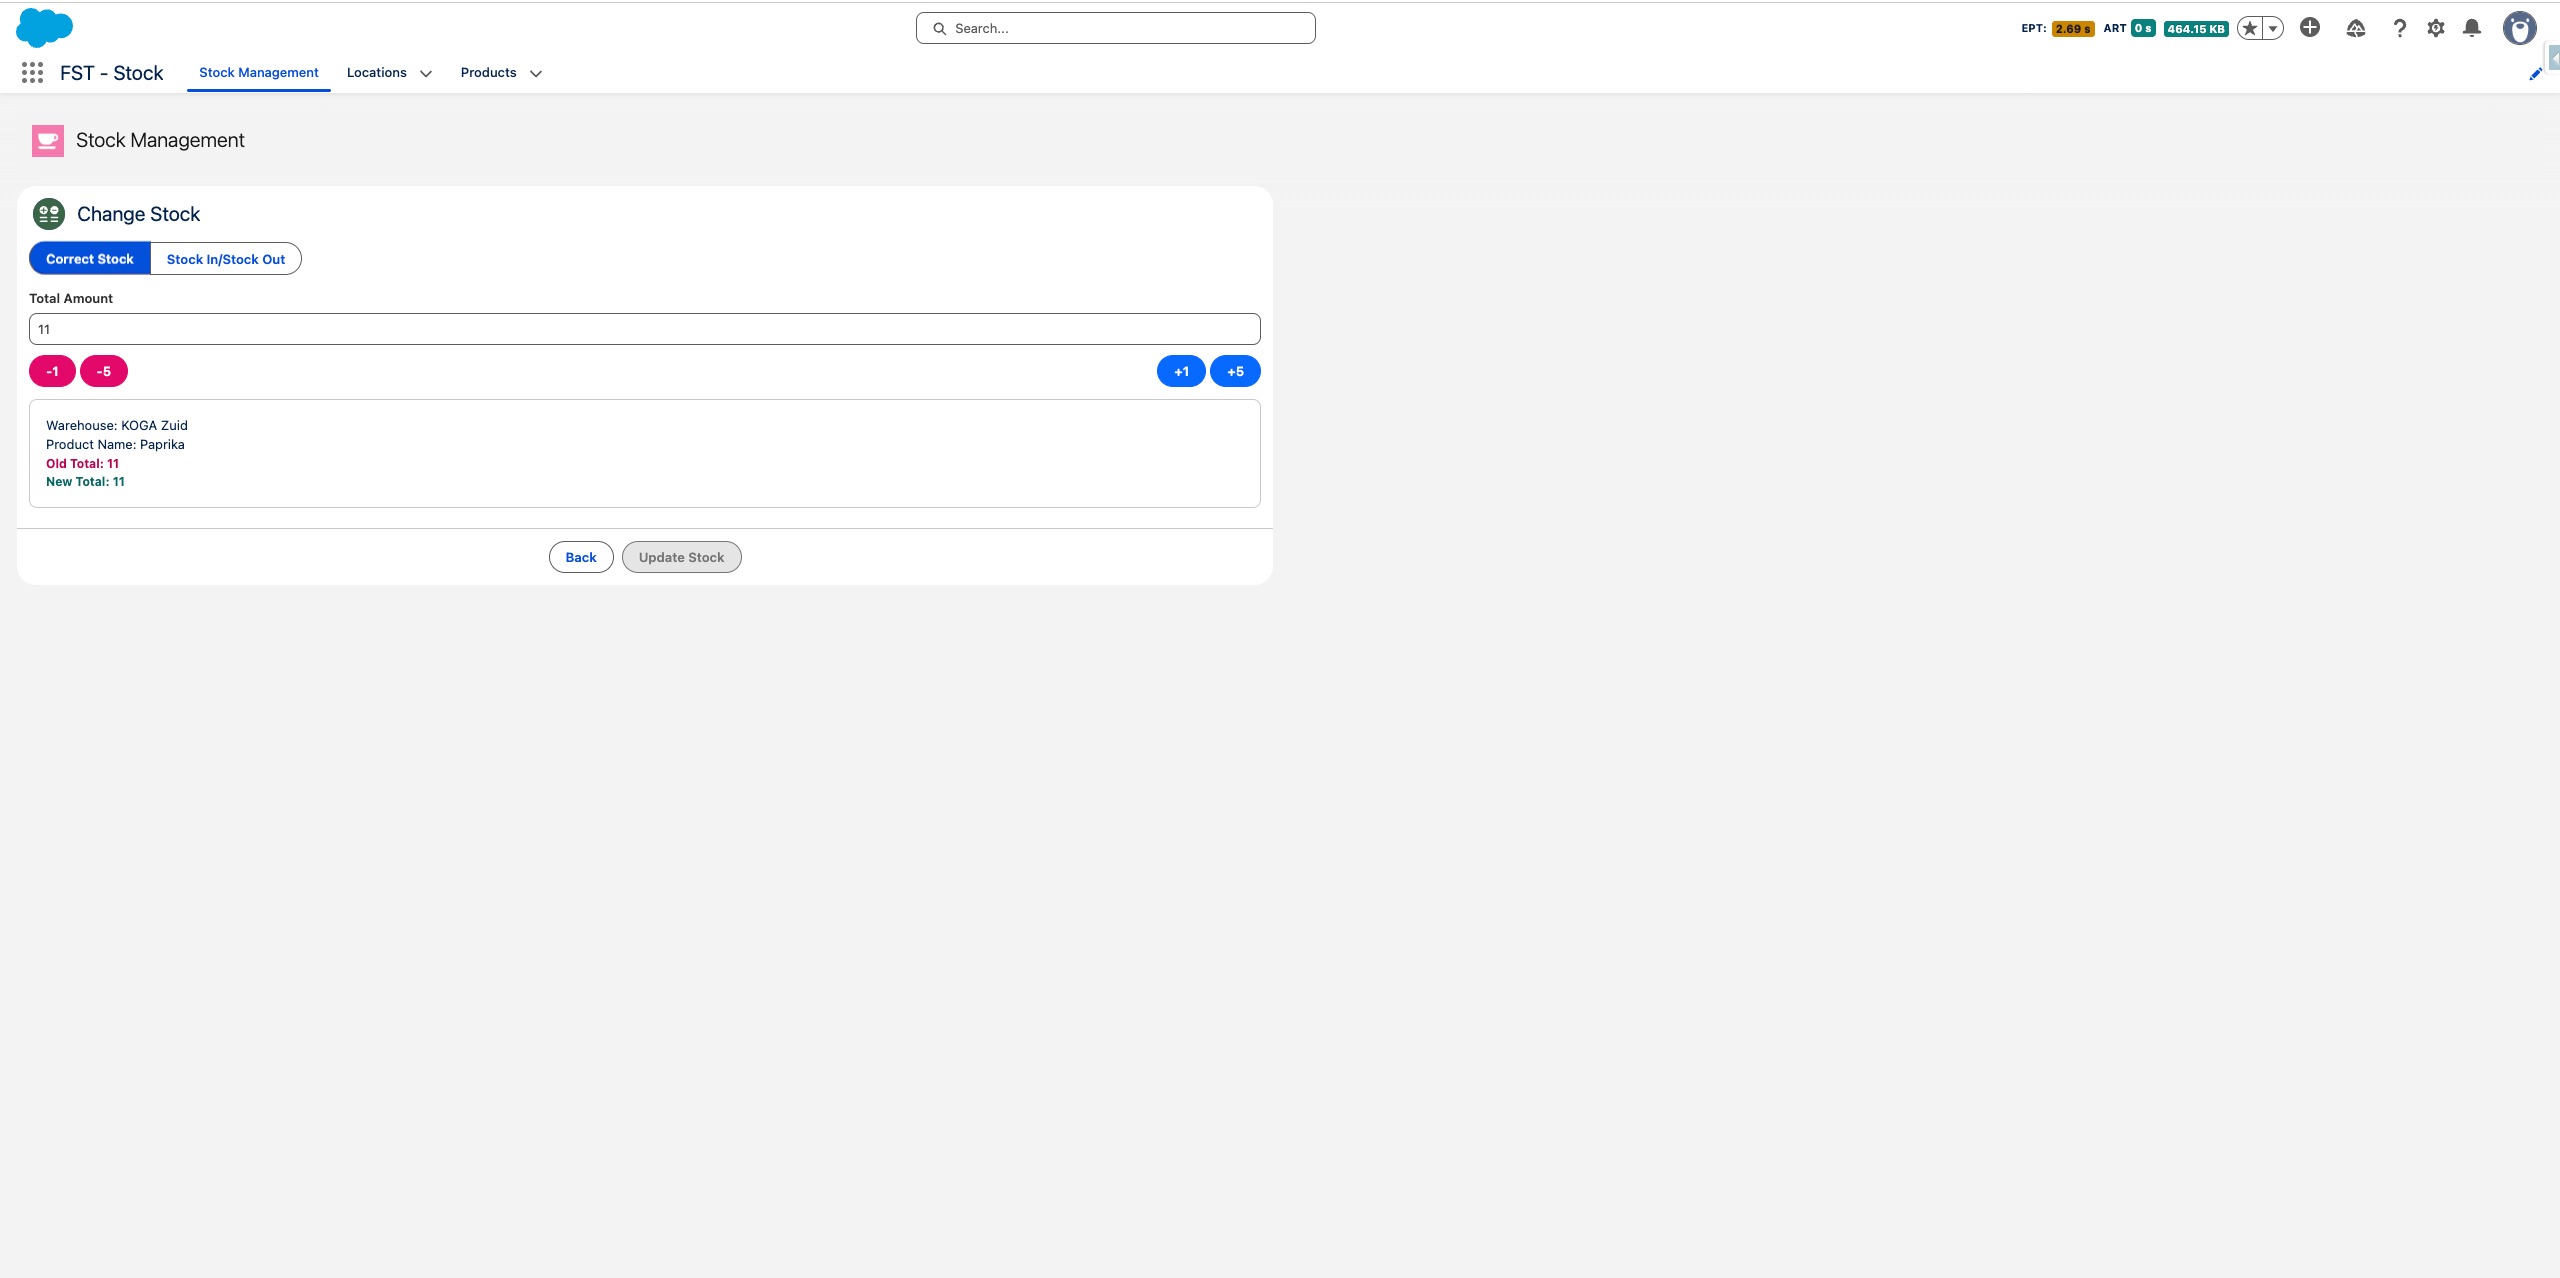Open the Setup gear icon

pyautogui.click(x=2436, y=28)
